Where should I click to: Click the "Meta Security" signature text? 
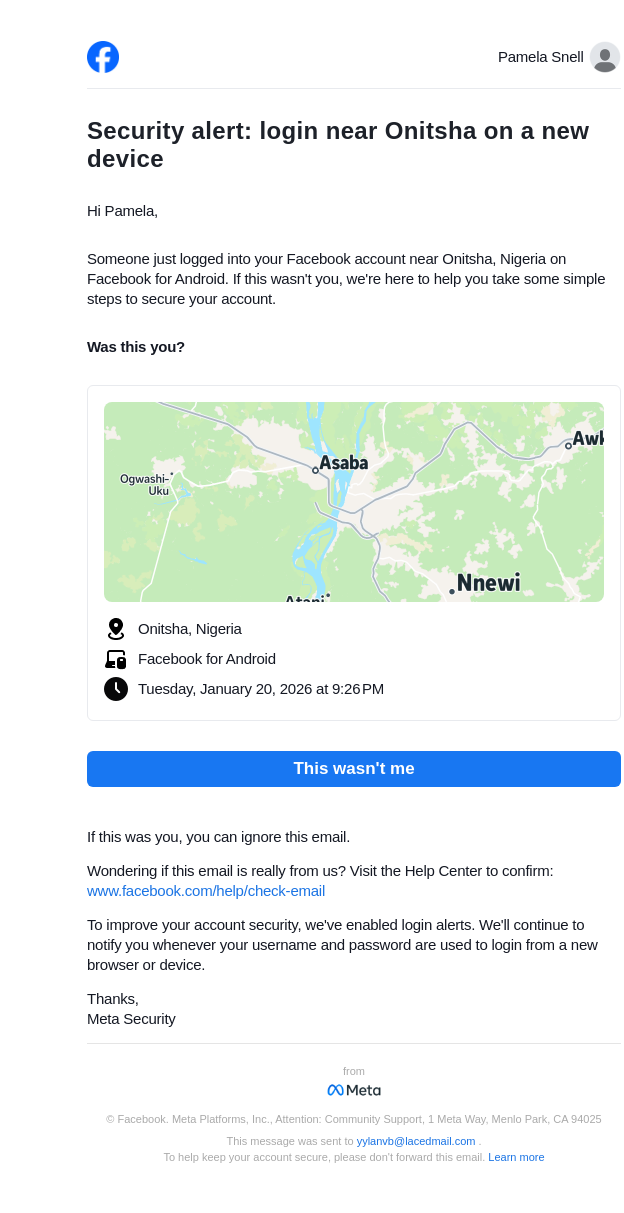pyautogui.click(x=131, y=1019)
